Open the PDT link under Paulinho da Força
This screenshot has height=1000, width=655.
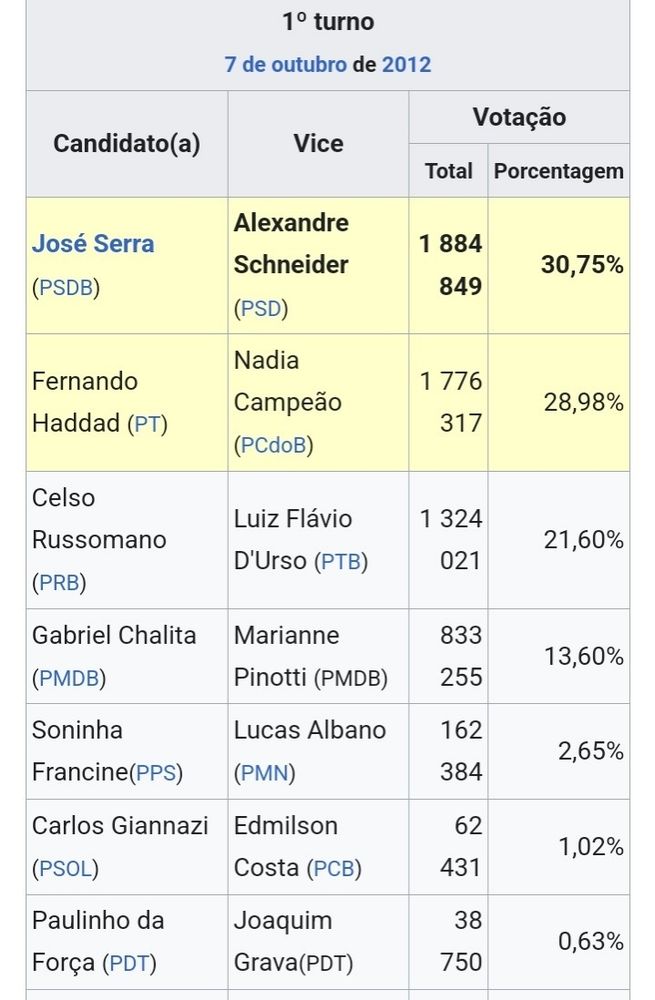[129, 964]
